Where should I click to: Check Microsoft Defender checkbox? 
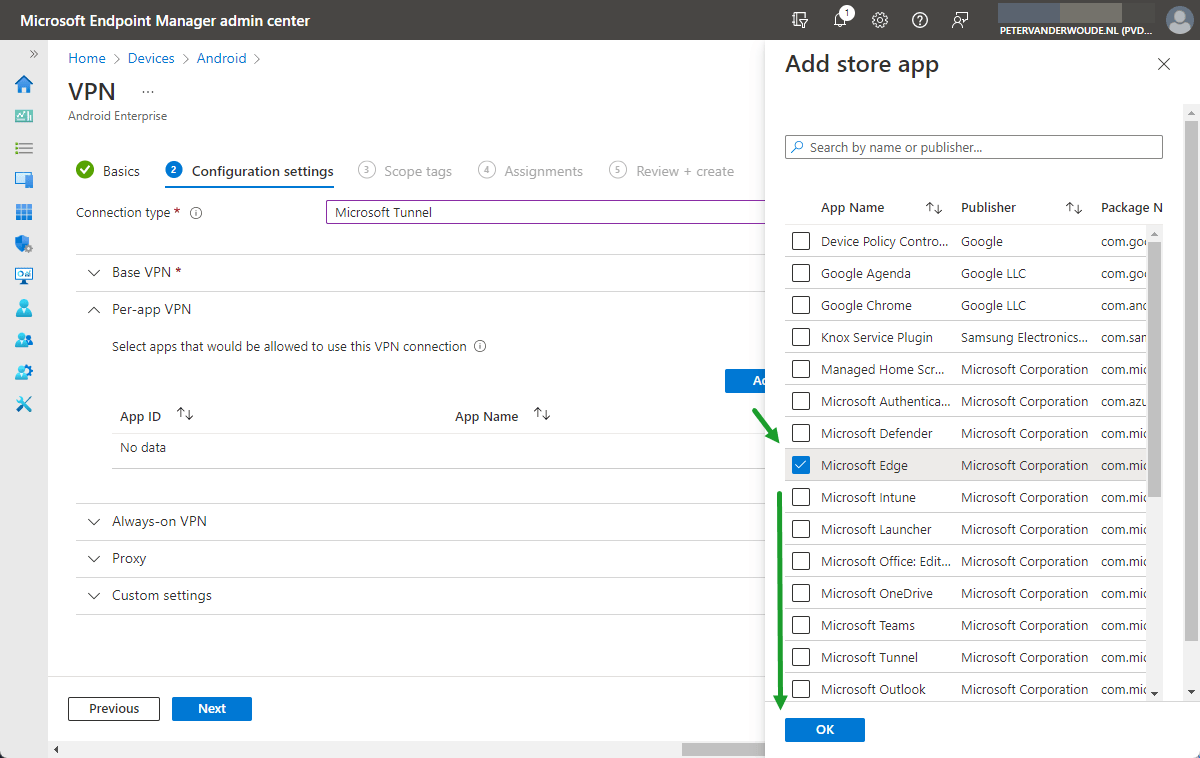(801, 433)
